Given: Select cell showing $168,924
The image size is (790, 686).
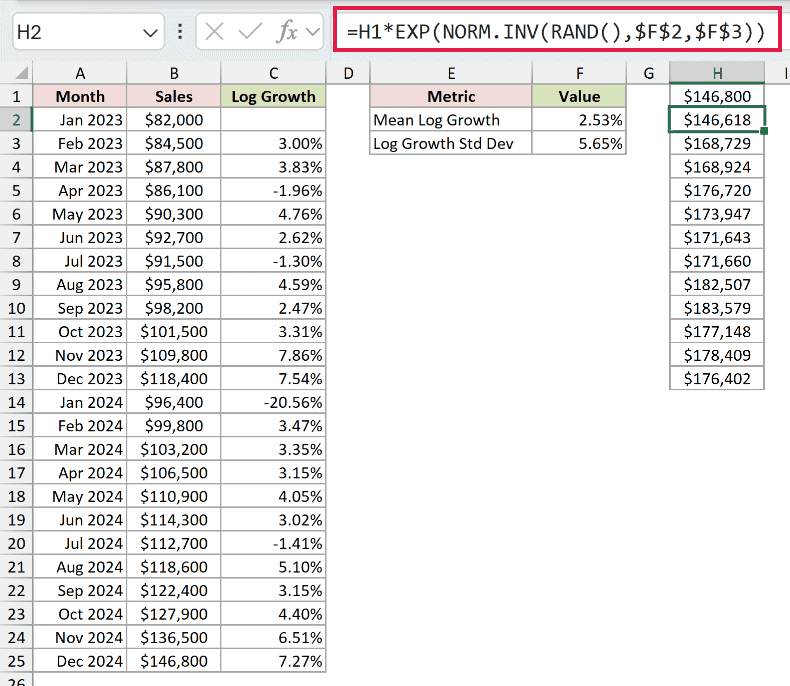Looking at the screenshot, I should coord(717,167).
